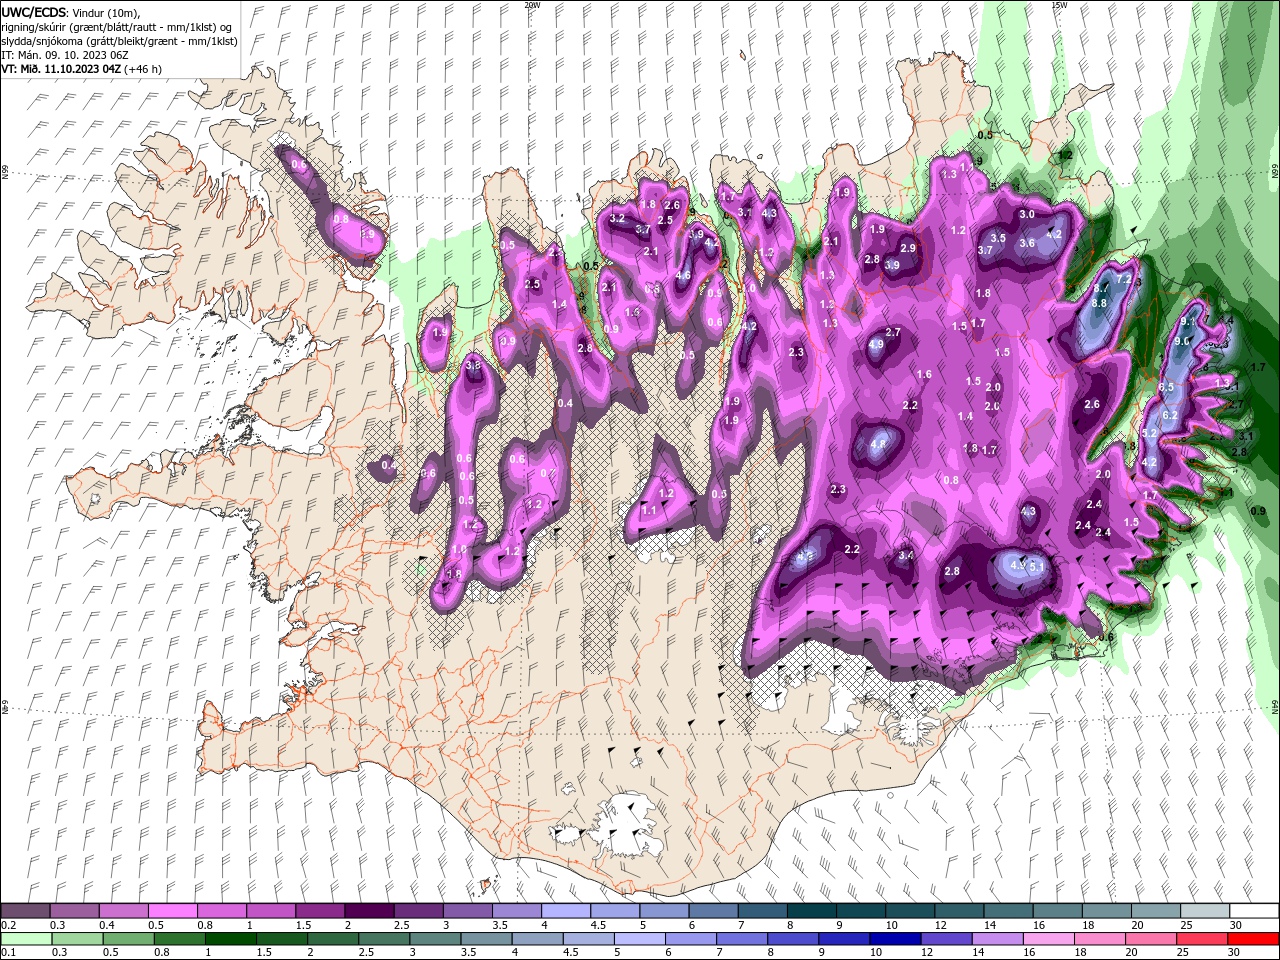The height and width of the screenshot is (960, 1280).
Task: Click the 9.6 snowfall value on the east coast
Action: (x=1181, y=341)
